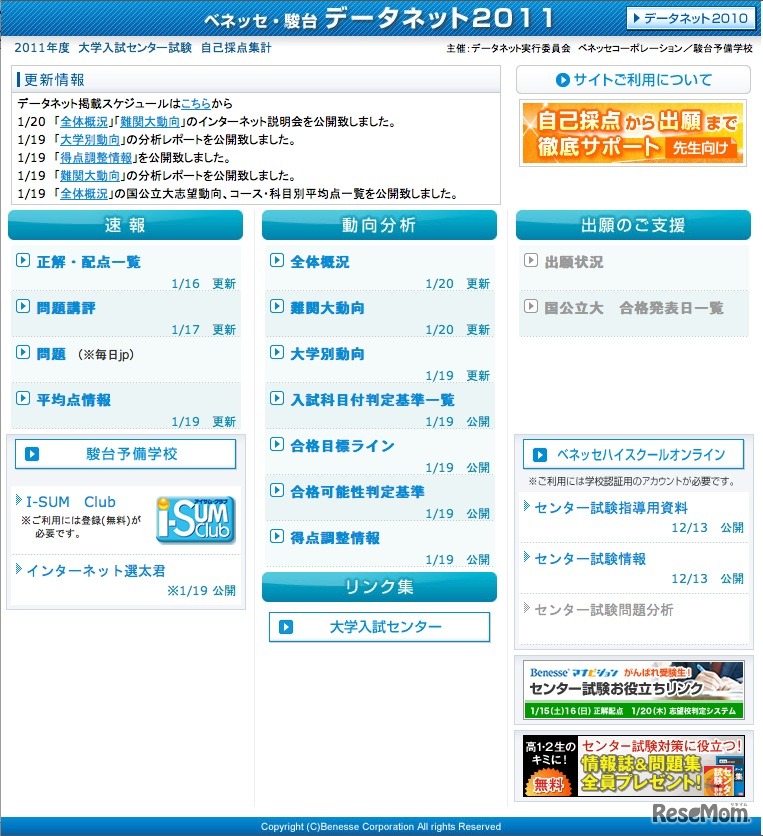Click arrow icon beside 得点調整情報 in 動向分析
763x836 pixels.
(277, 536)
